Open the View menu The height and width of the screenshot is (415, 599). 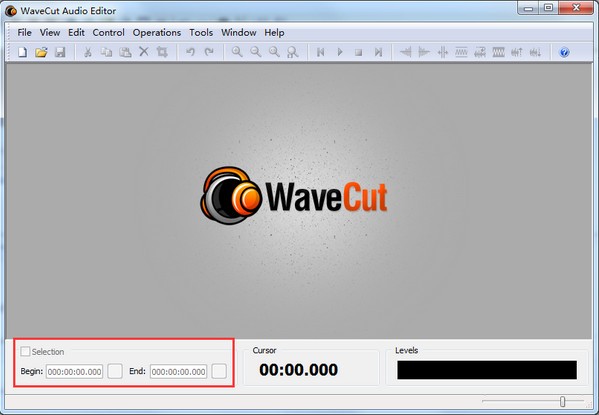tap(50, 33)
